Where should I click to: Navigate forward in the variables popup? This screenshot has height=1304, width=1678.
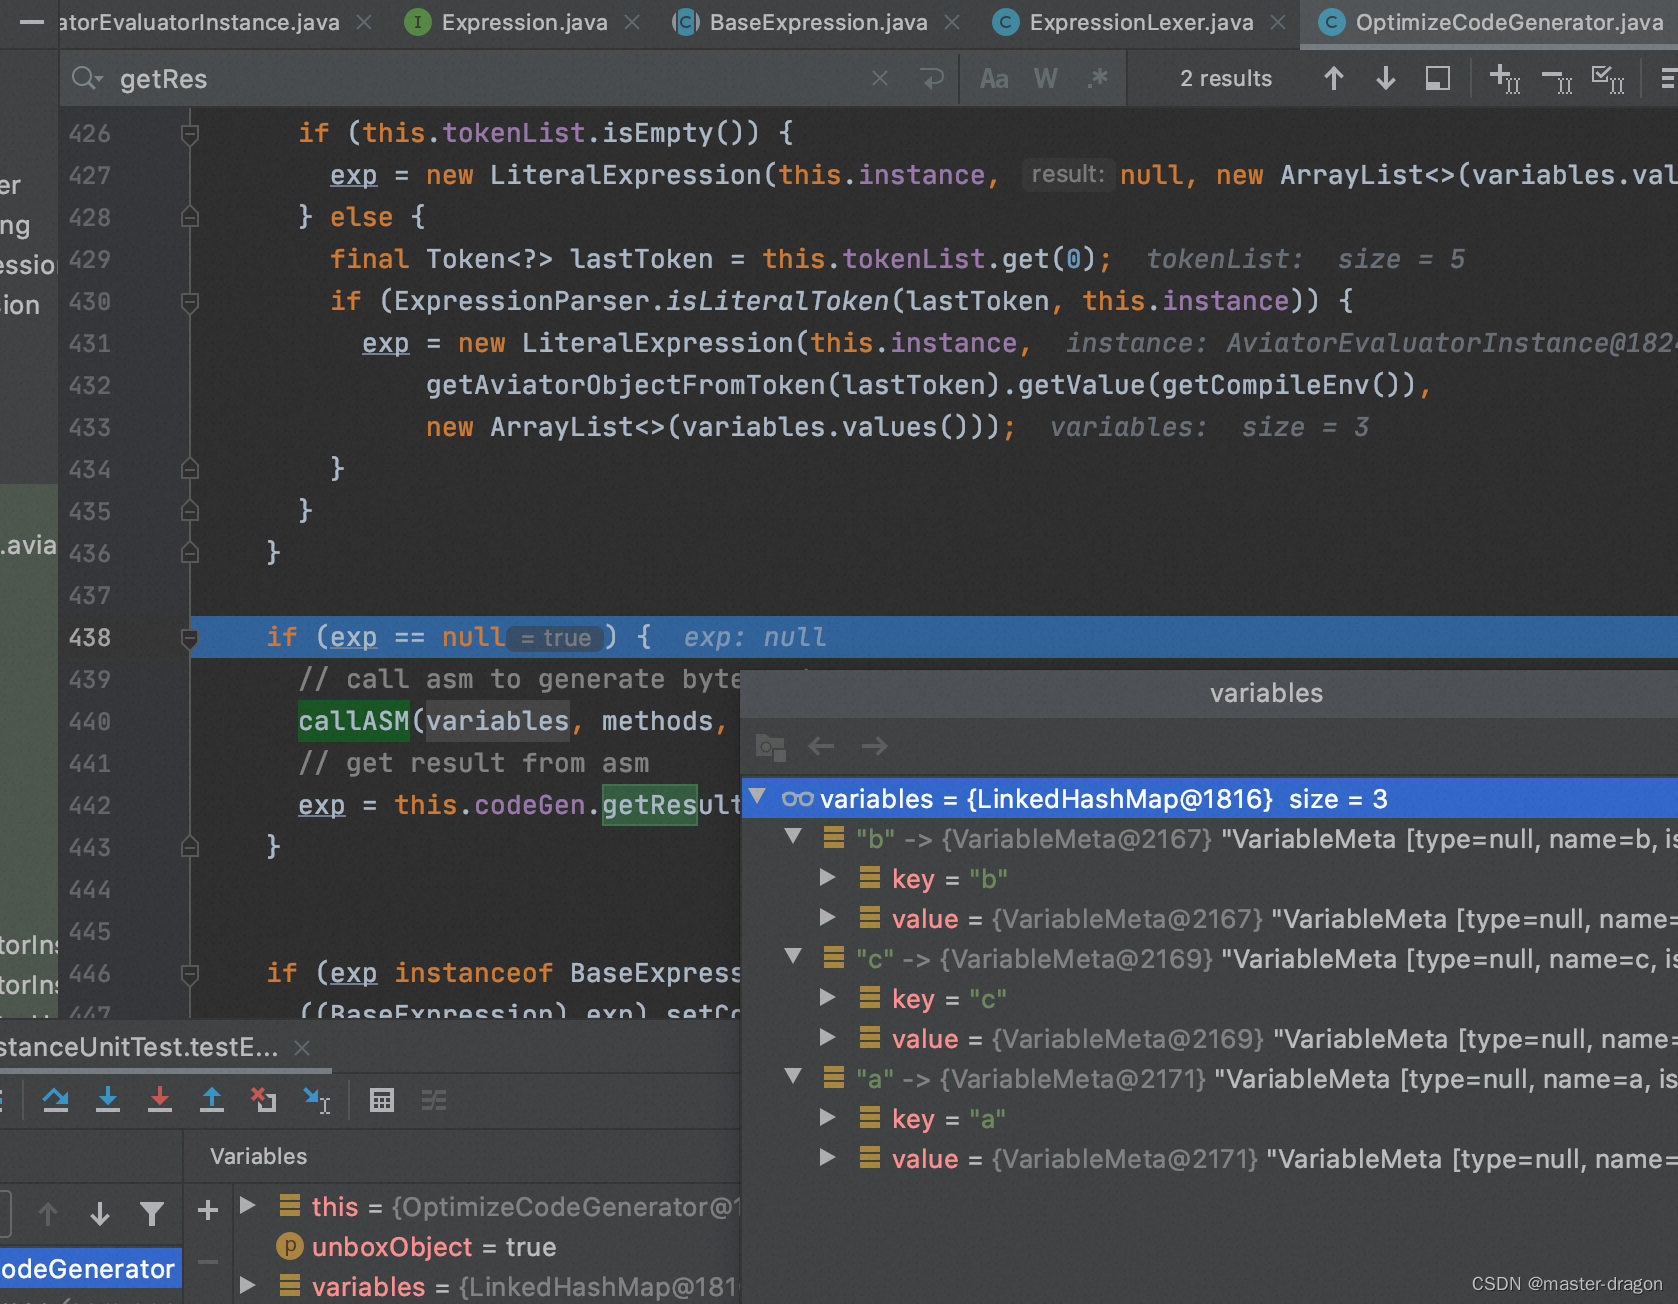[x=874, y=746]
